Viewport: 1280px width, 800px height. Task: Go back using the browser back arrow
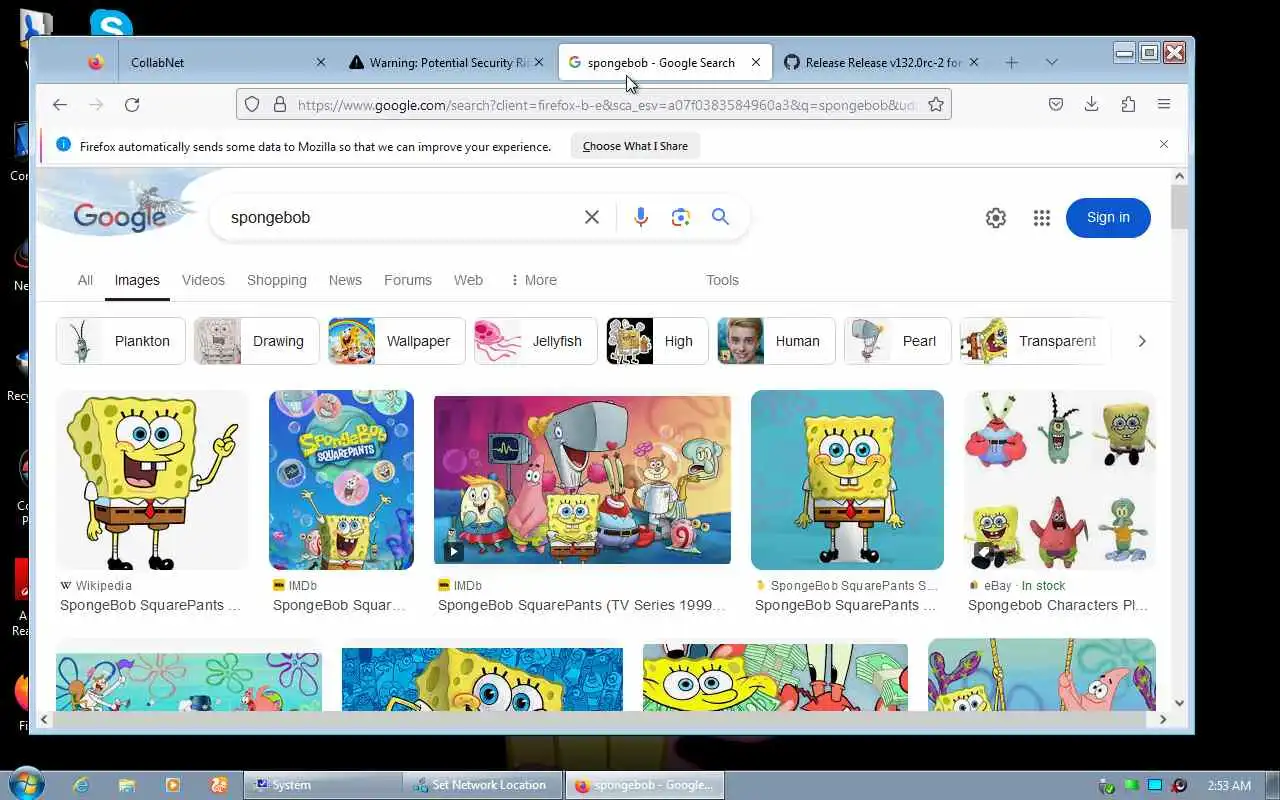[x=60, y=104]
